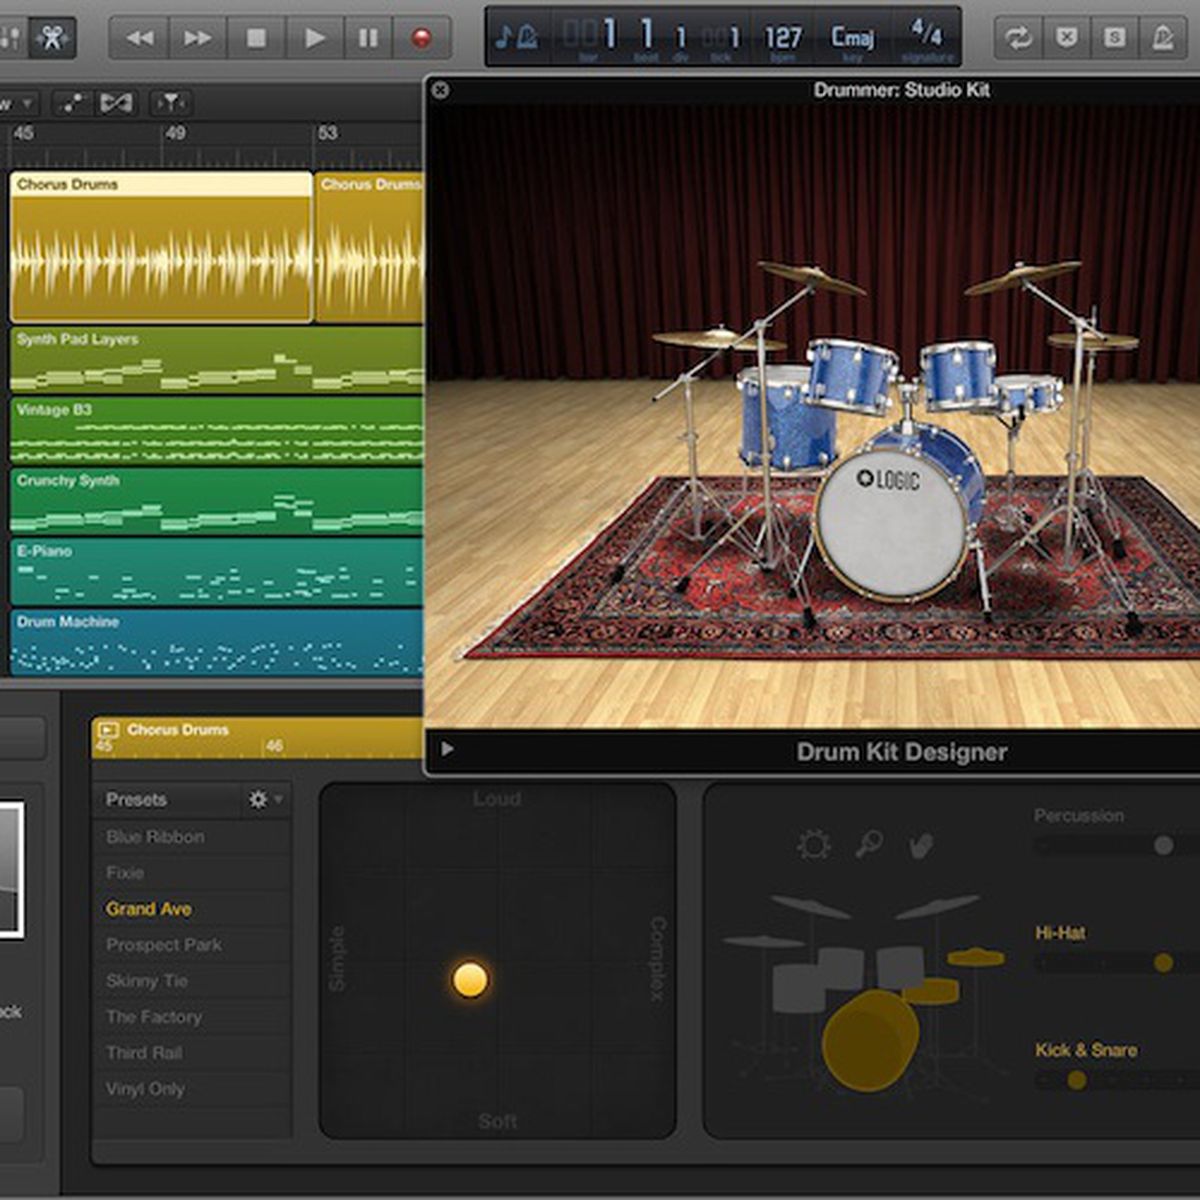
Task: Select the Chorus Drums region starting at bar 45
Action: coord(161,247)
